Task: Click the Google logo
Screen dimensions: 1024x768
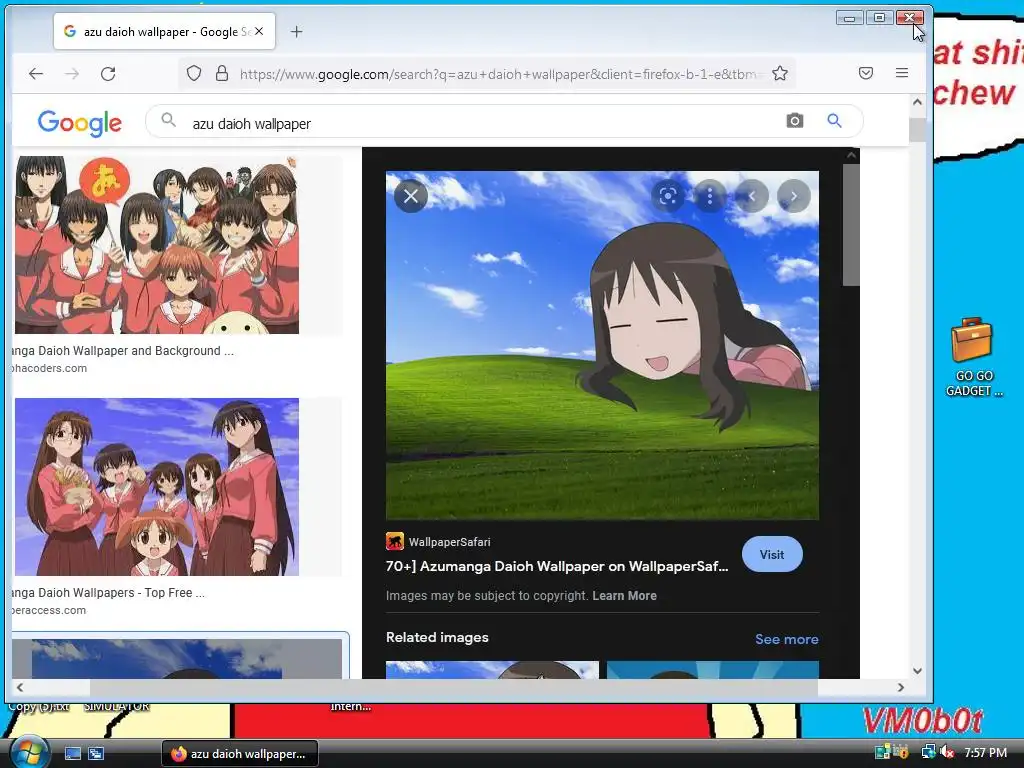Action: [x=80, y=122]
